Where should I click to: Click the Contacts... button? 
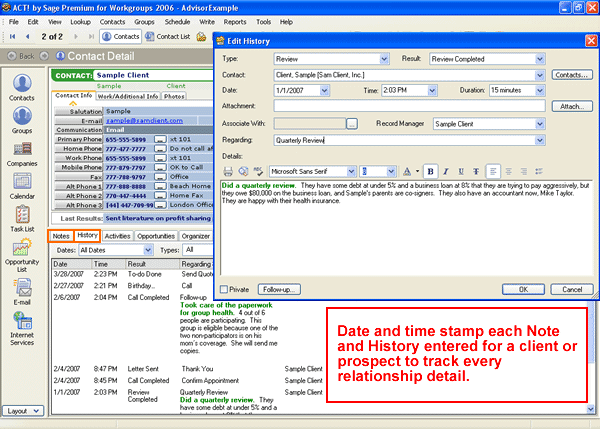[572, 75]
